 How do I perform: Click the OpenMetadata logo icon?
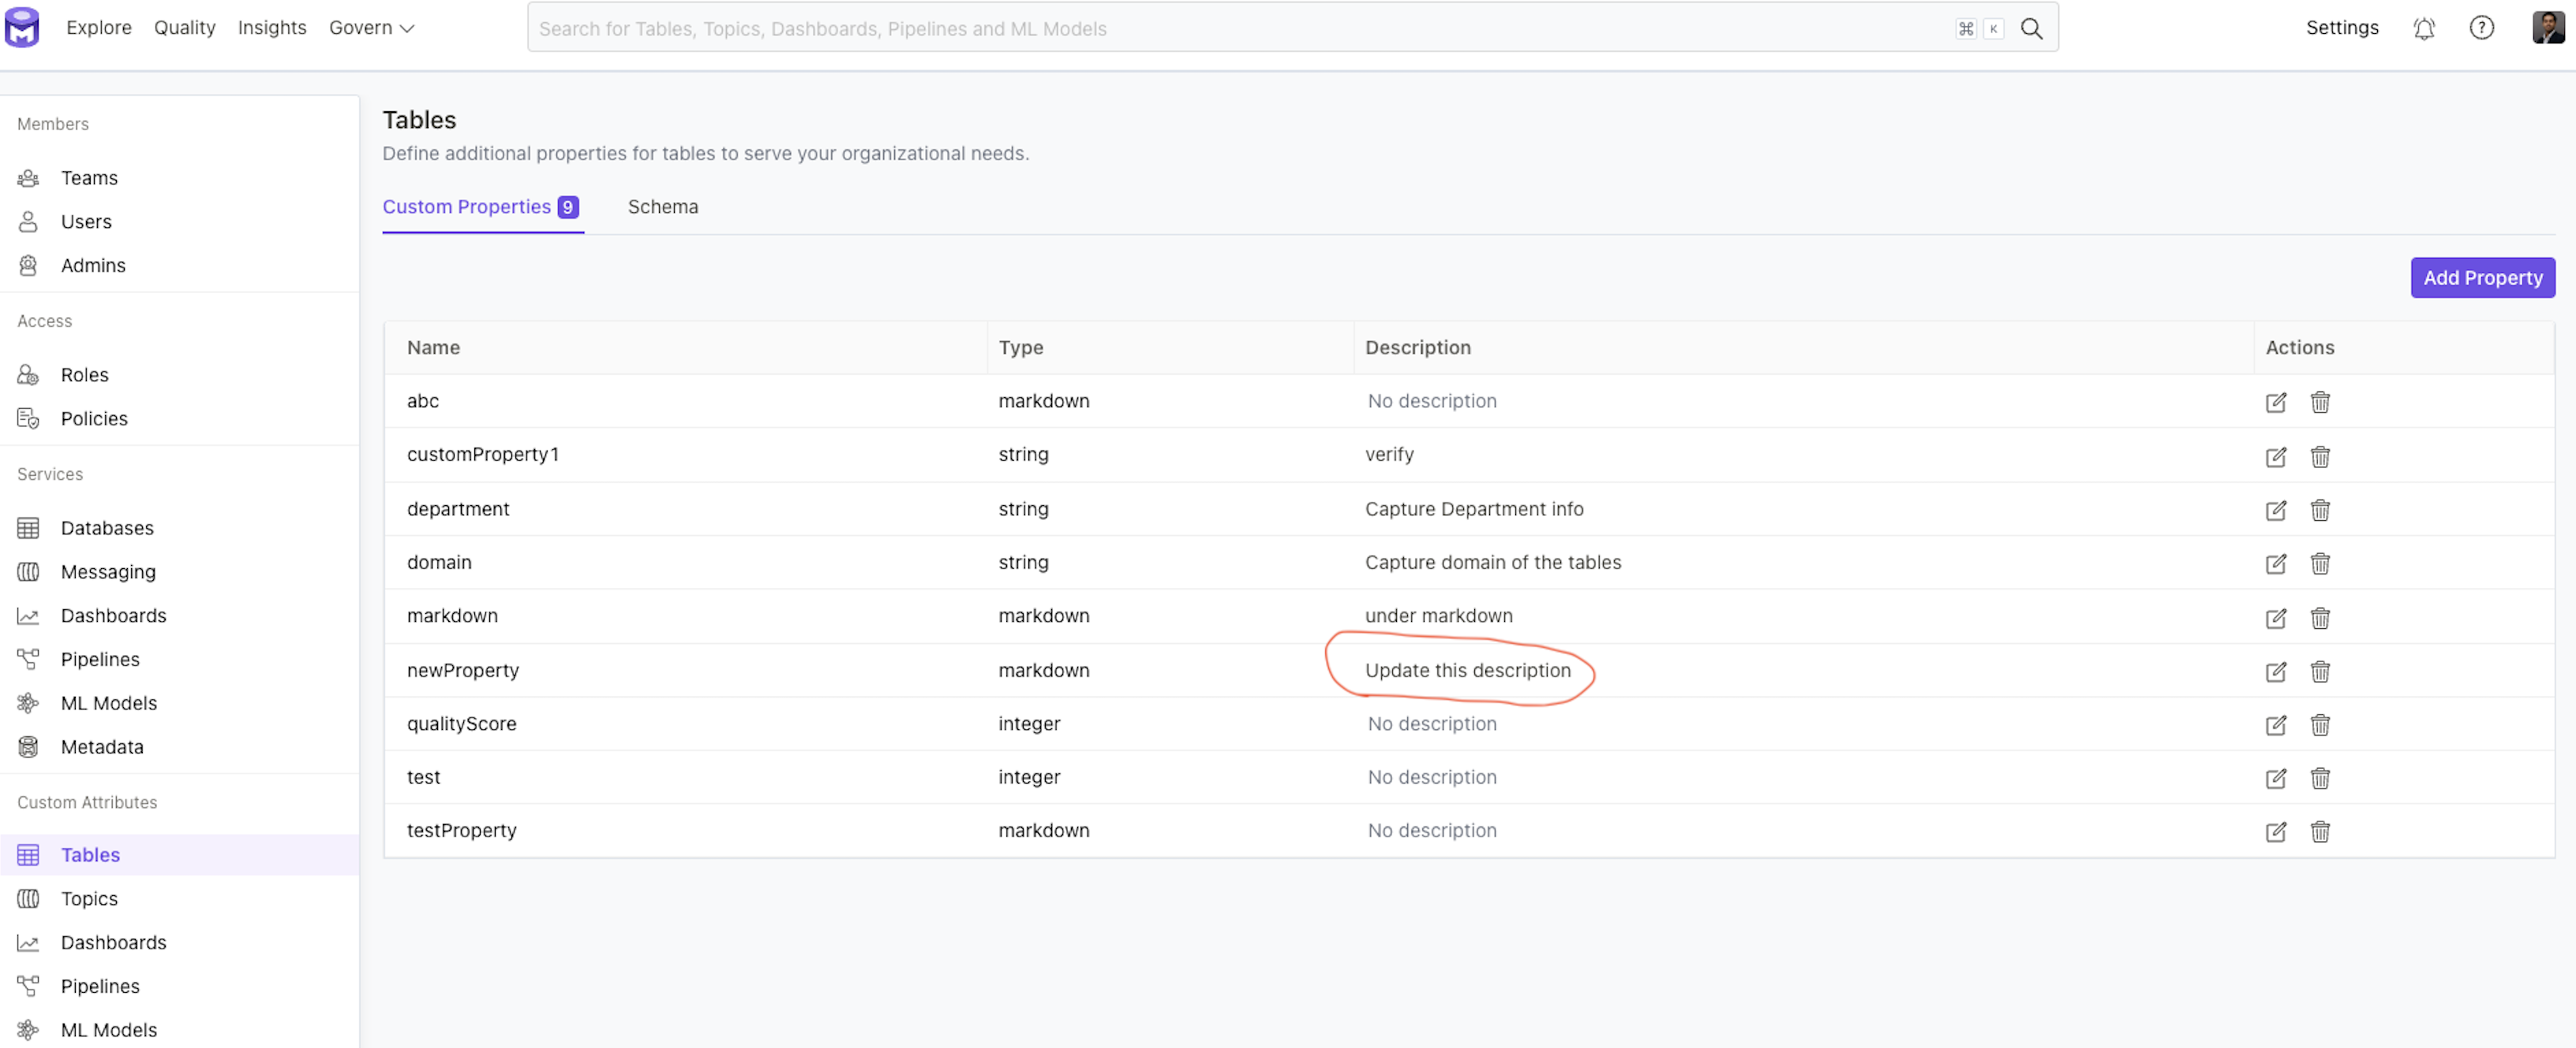coord(22,27)
